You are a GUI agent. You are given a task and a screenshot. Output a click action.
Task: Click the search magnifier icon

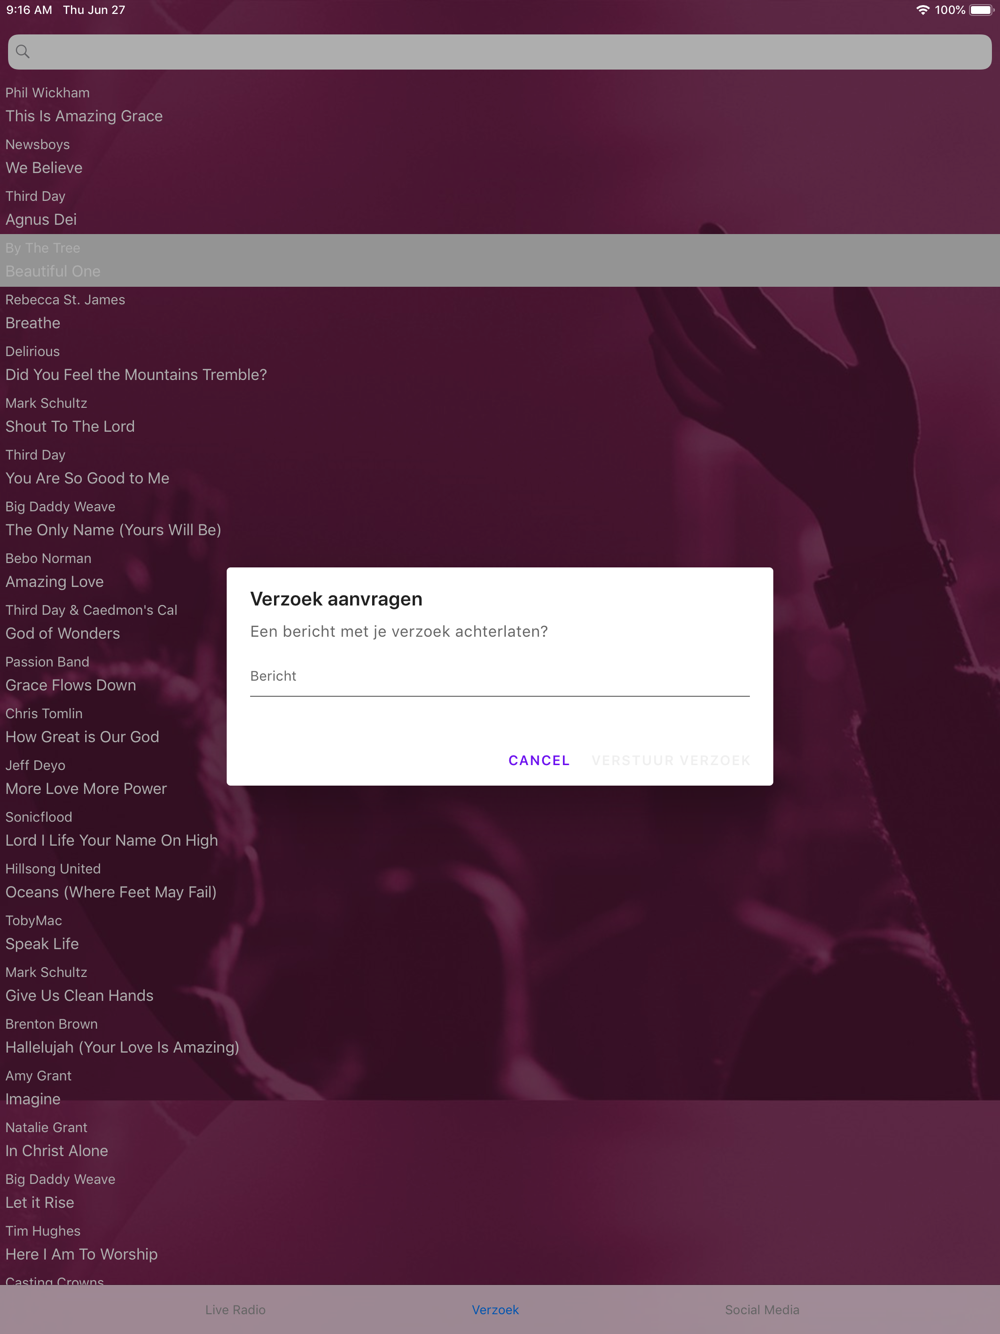tap(23, 52)
